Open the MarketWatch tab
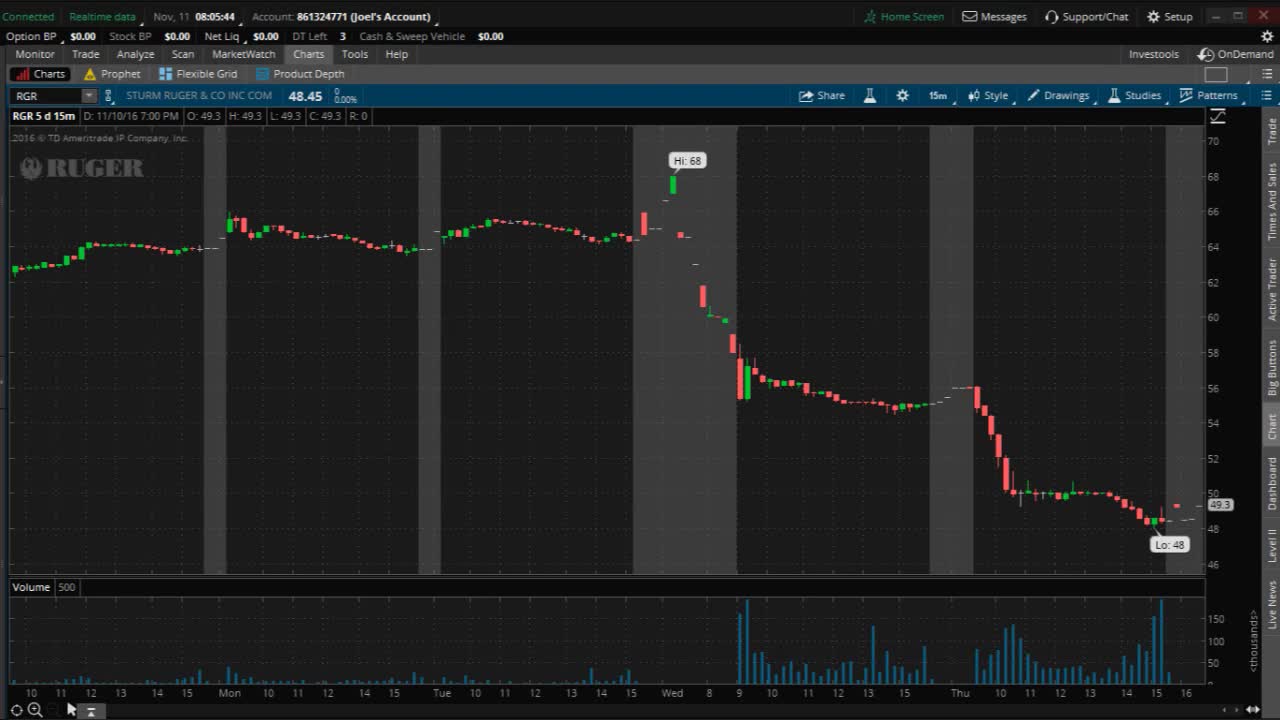Screen dimensions: 1280x720 (x=243, y=54)
